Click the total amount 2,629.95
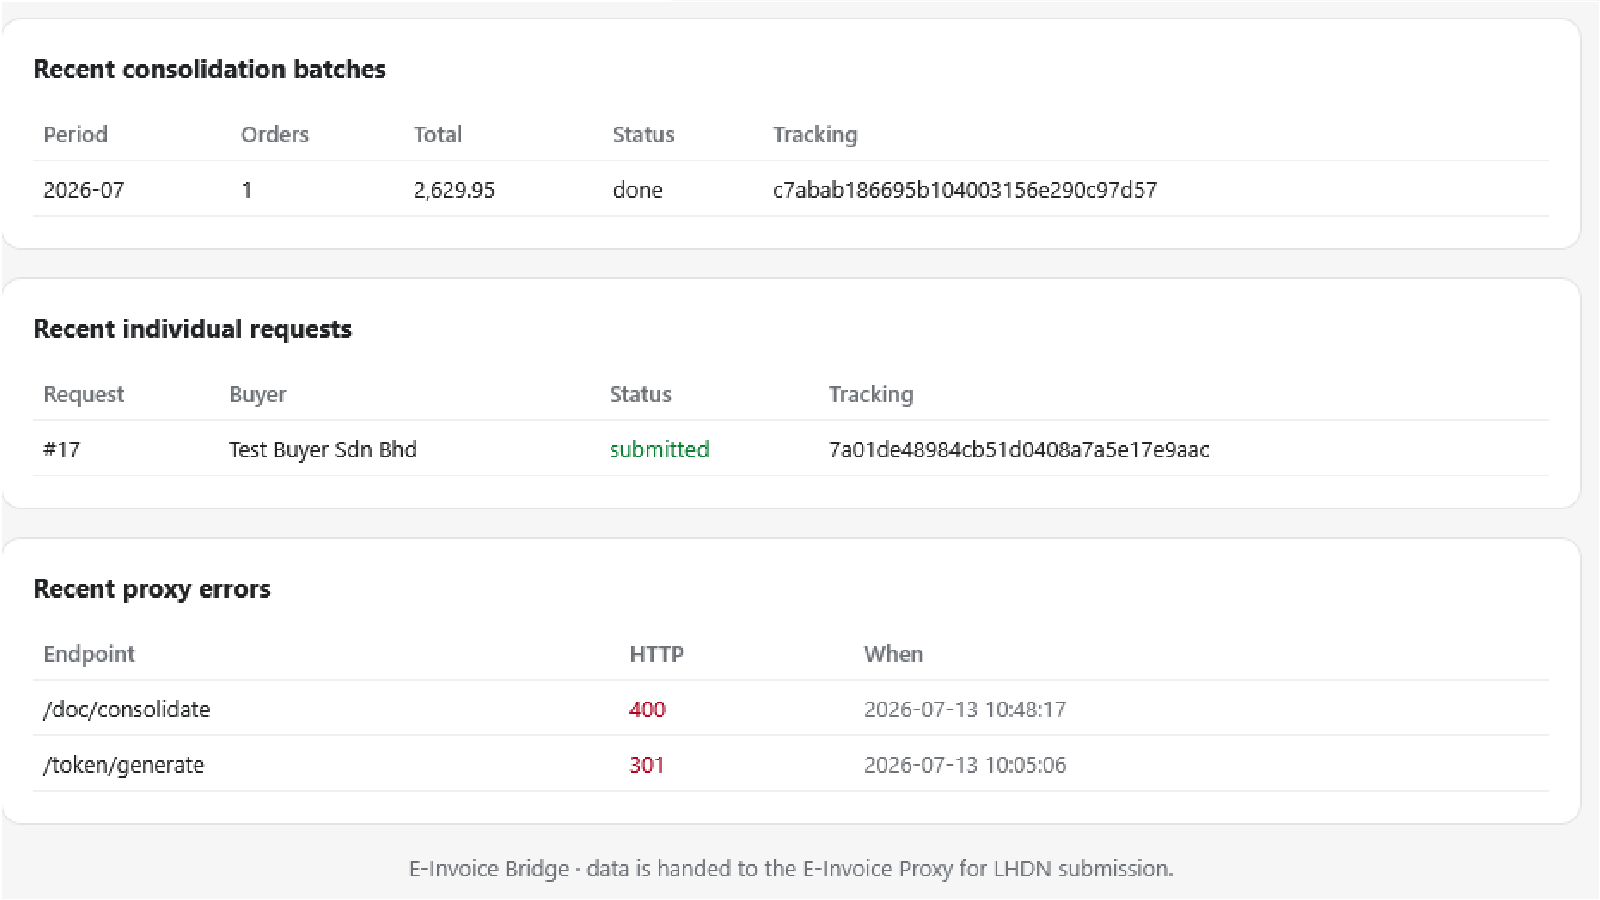 [x=454, y=190]
